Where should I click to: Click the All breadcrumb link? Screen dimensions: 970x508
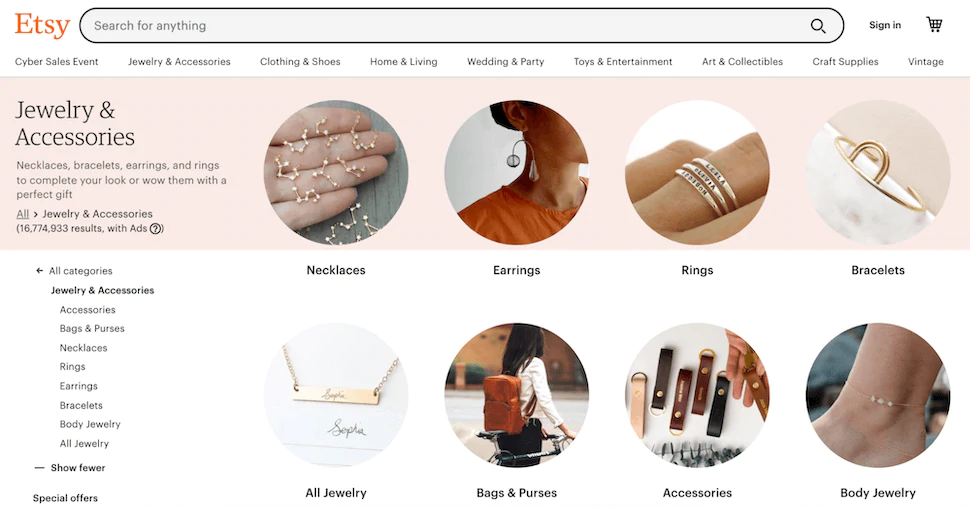22,214
